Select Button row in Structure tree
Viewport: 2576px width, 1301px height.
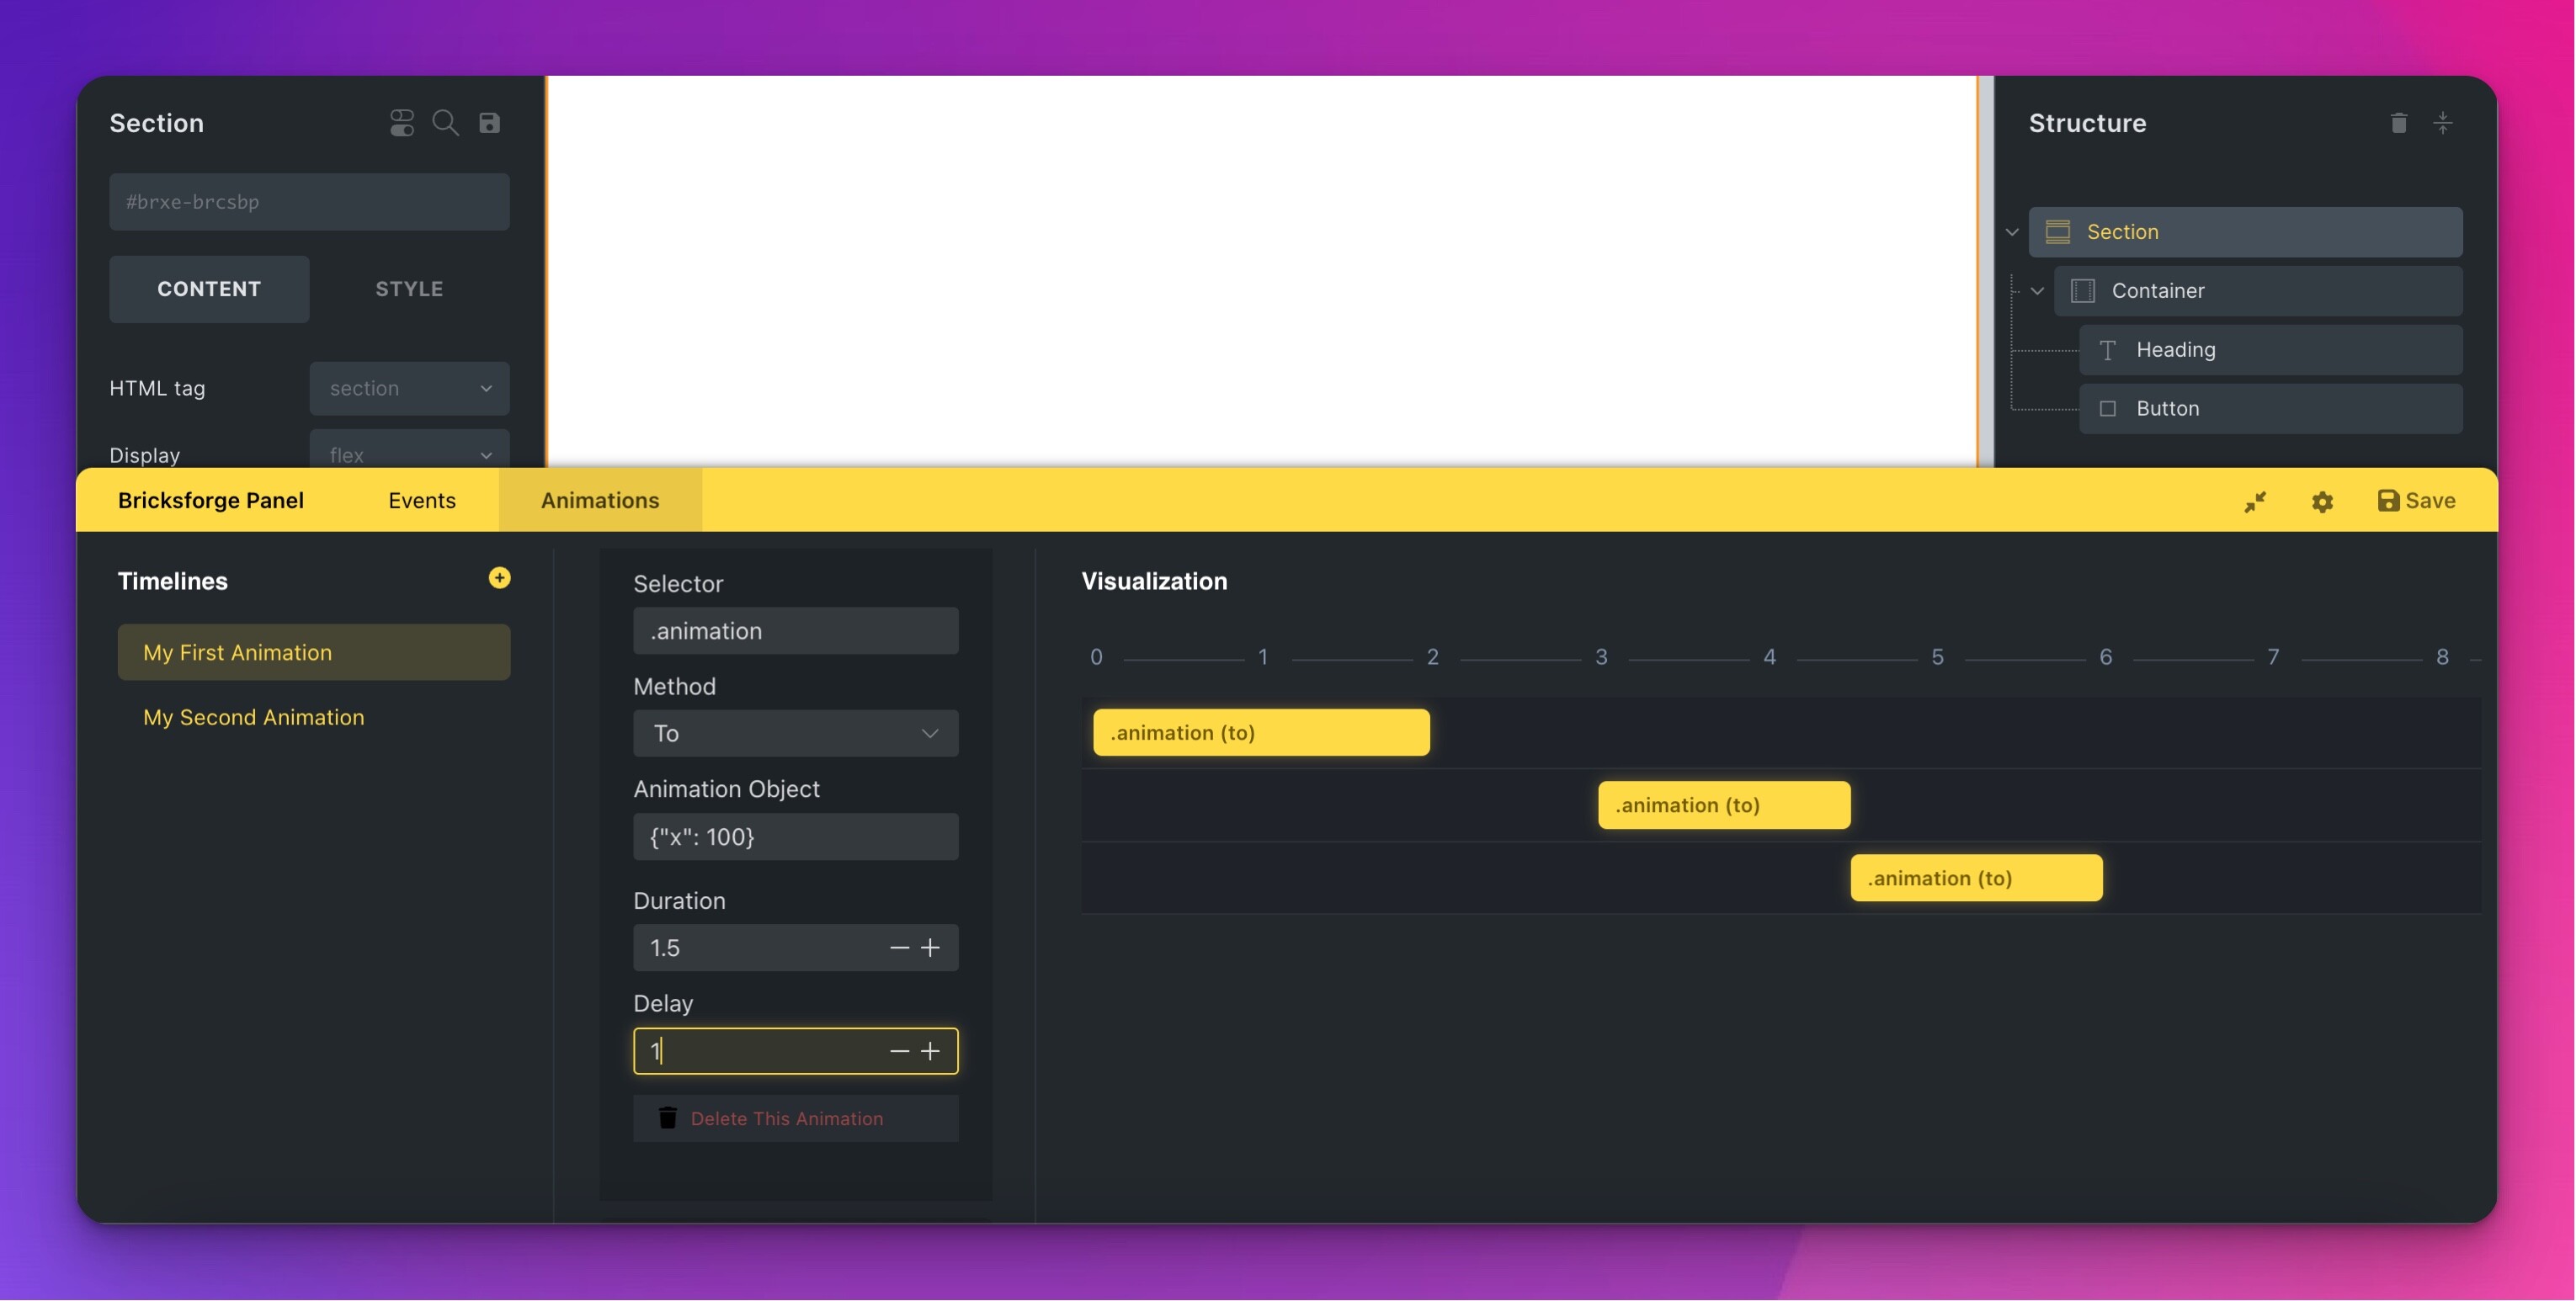click(x=2271, y=409)
